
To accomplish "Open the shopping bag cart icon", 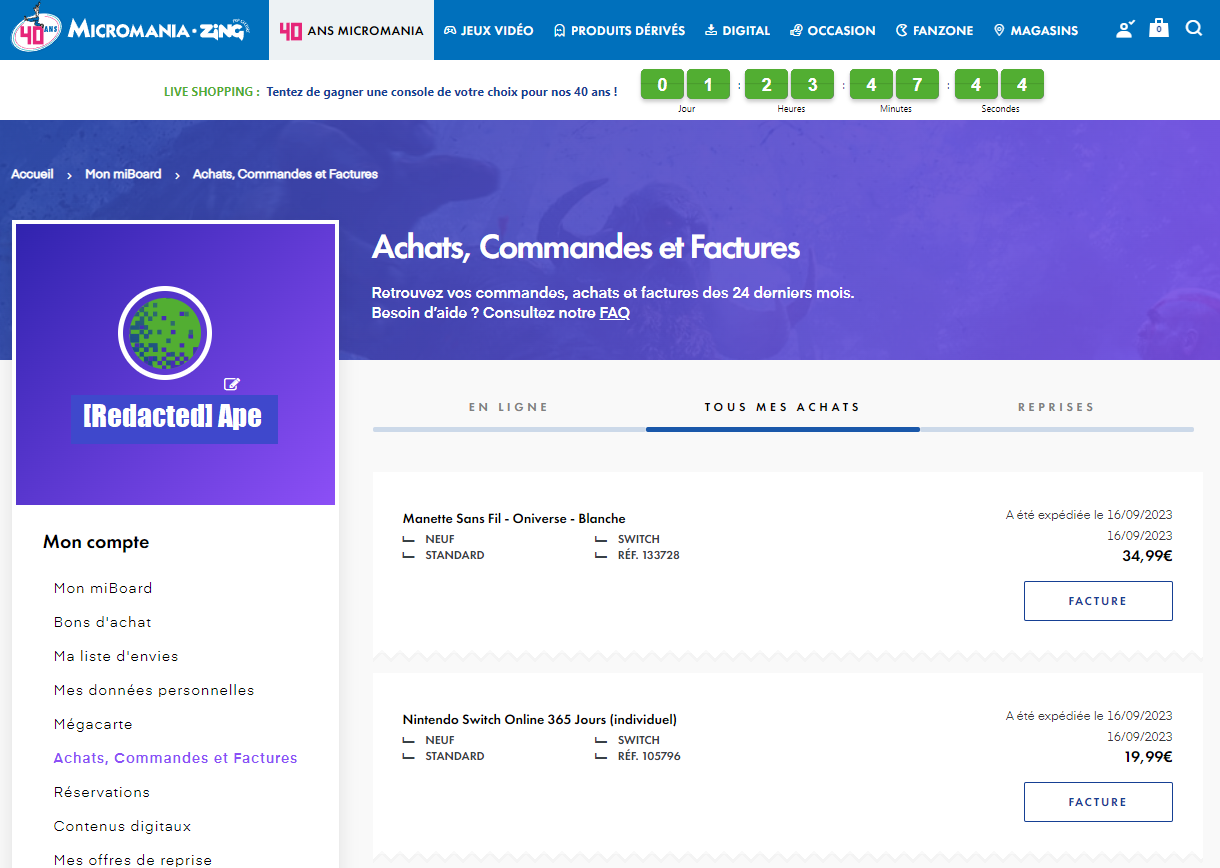I will point(1159,28).
